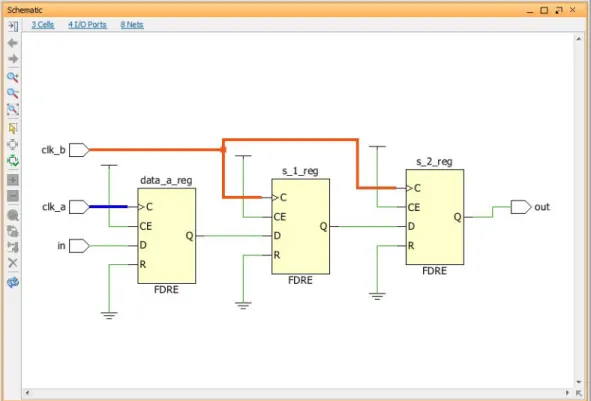Select the clk_b input port

[79, 150]
